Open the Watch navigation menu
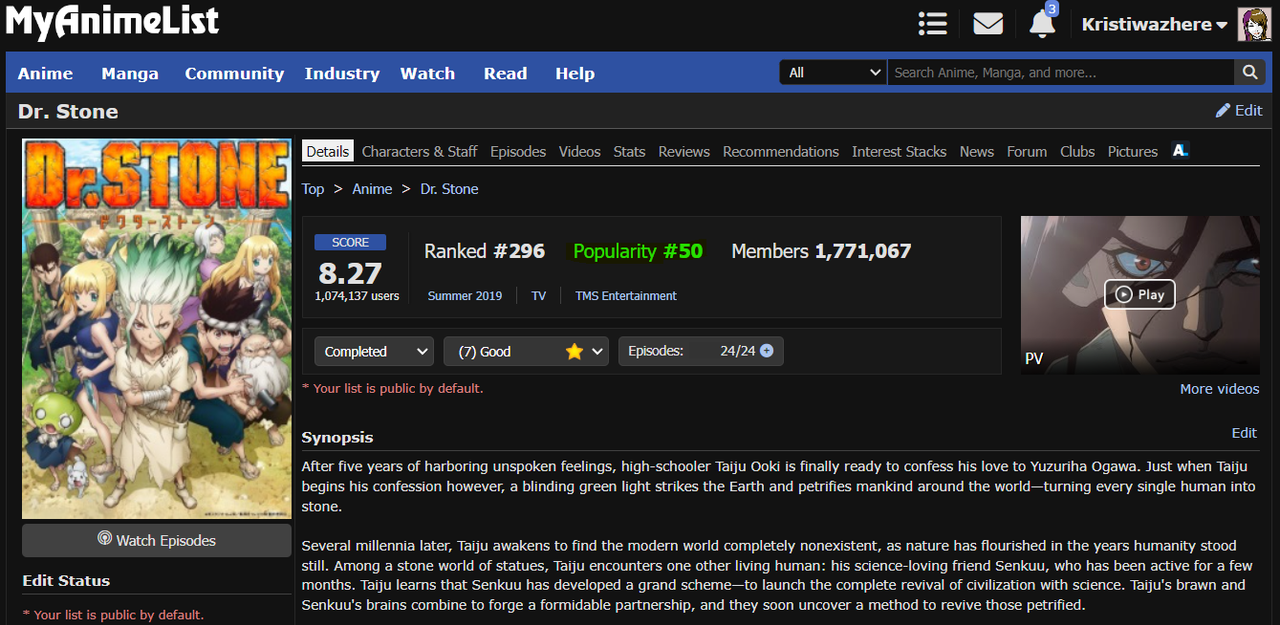1280x625 pixels. [428, 73]
